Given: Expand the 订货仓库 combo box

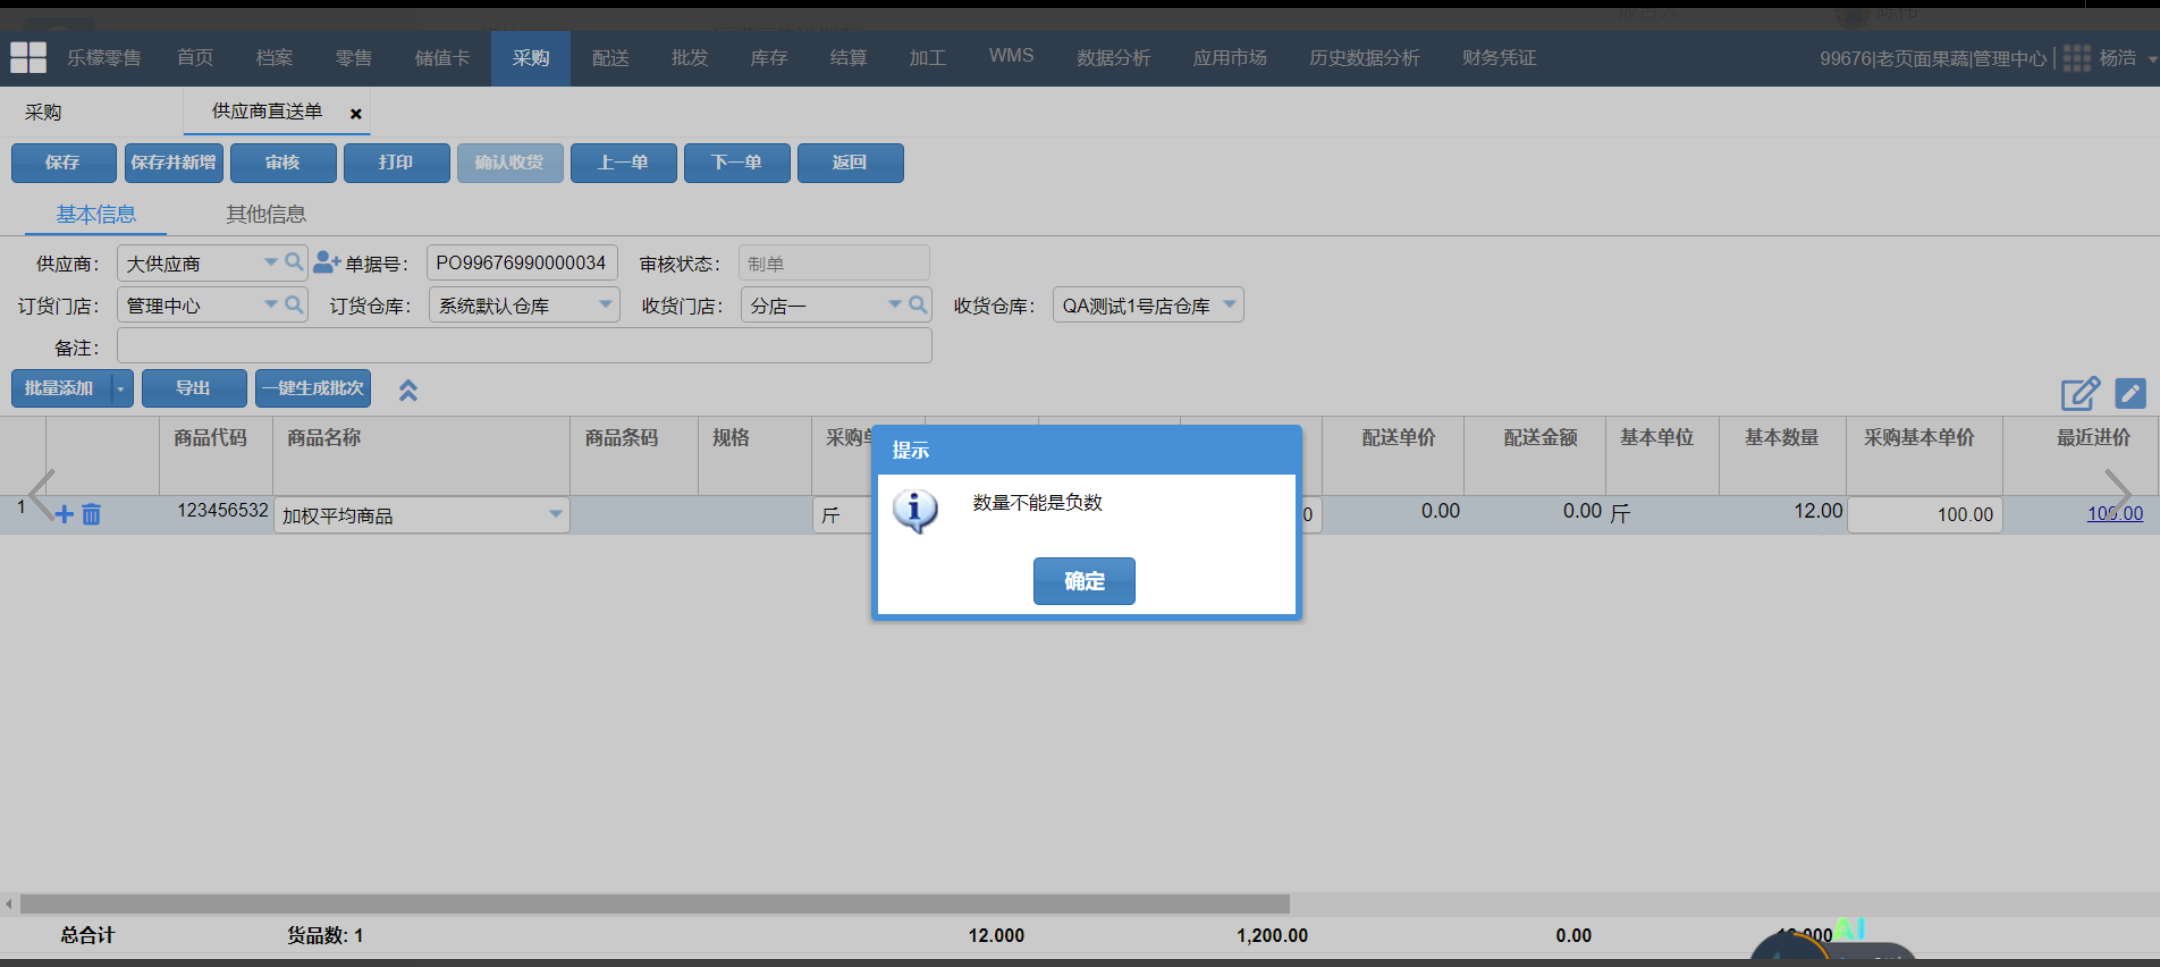Looking at the screenshot, I should coord(605,304).
